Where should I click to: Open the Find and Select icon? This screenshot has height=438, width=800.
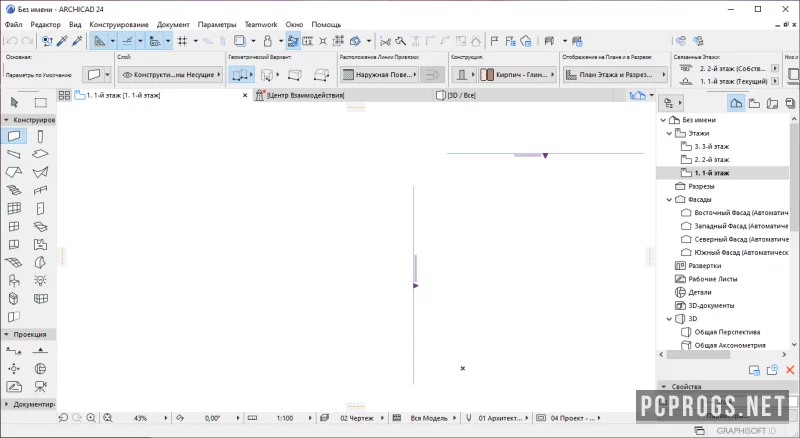(47, 41)
